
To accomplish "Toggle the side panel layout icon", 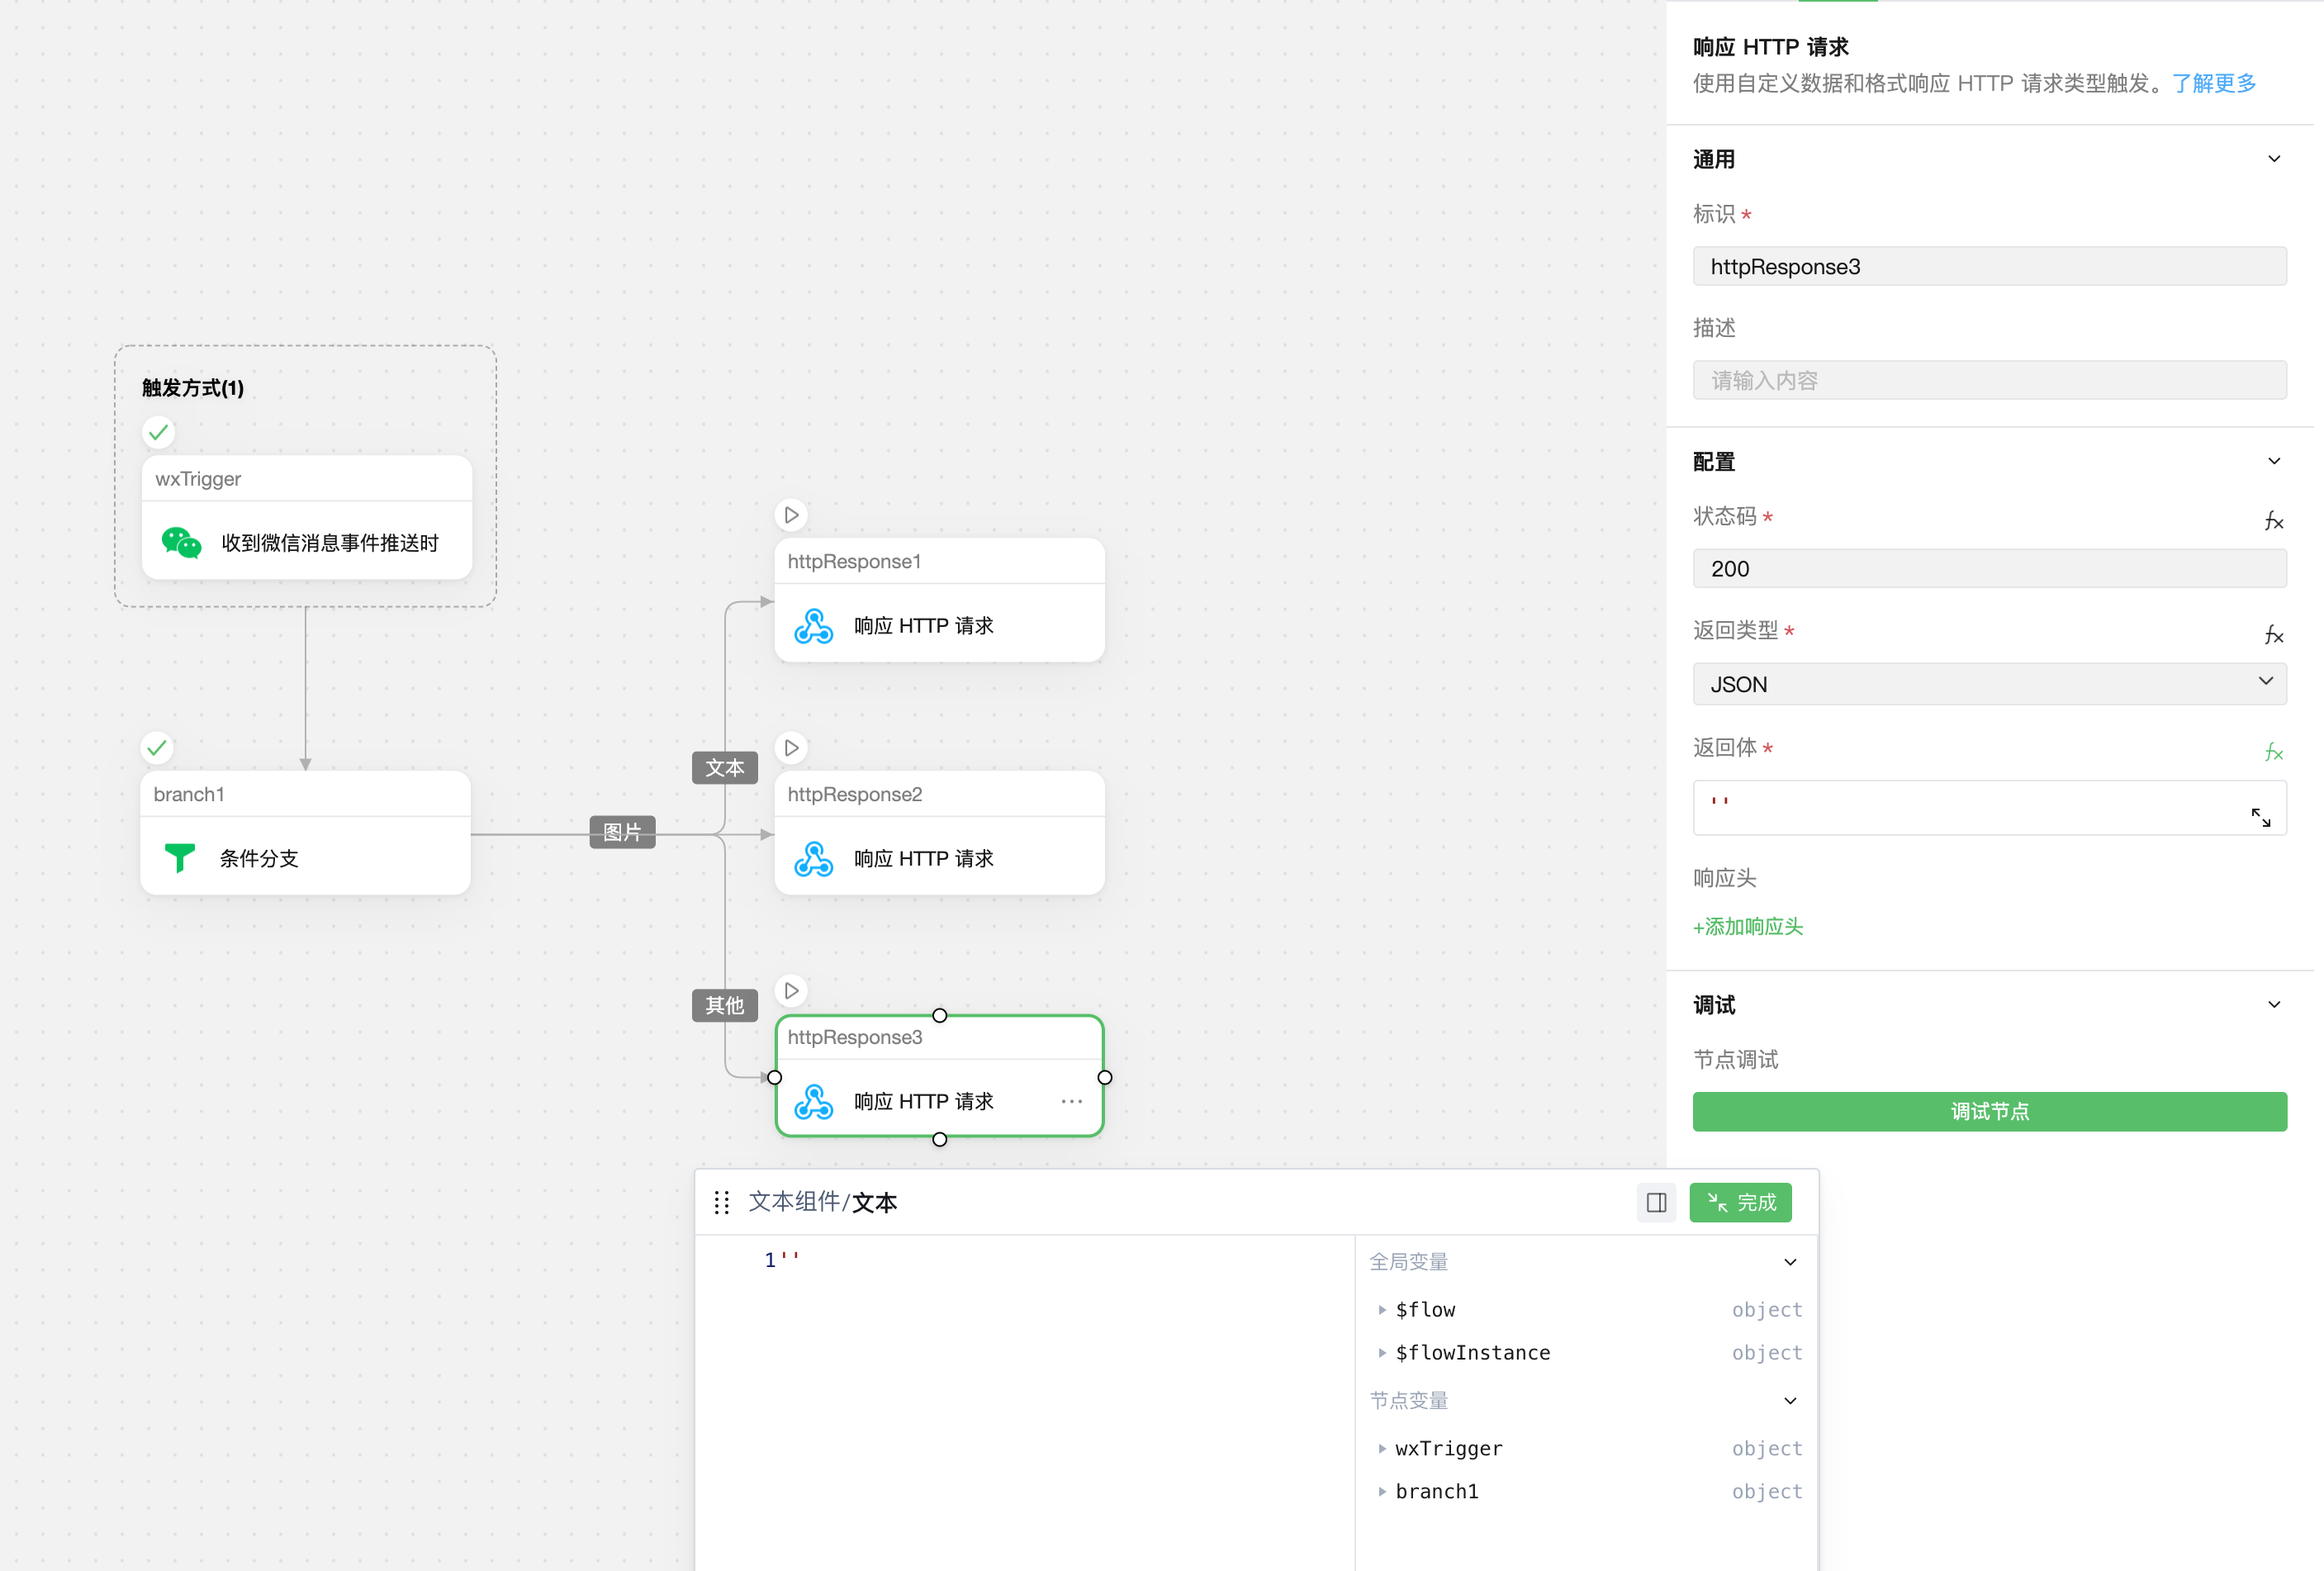I will coord(1656,1202).
